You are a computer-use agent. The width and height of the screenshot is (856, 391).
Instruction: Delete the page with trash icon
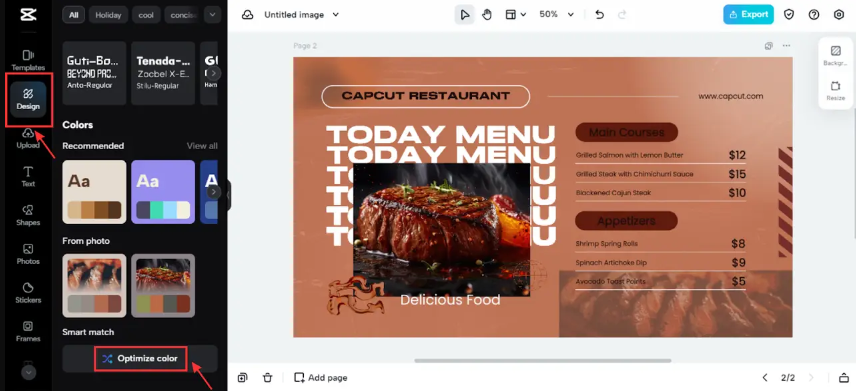click(x=267, y=377)
